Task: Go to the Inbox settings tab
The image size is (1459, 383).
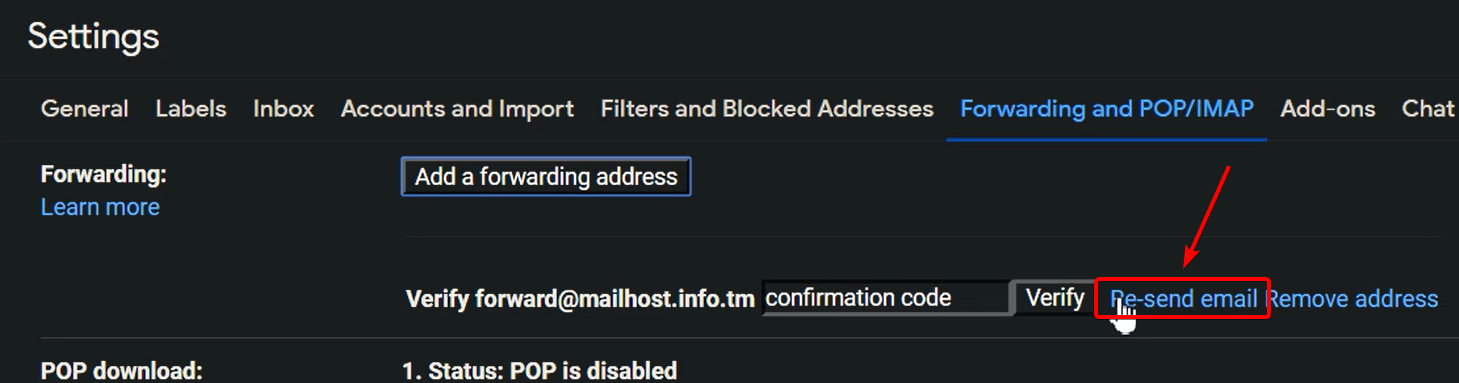Action: coord(284,109)
